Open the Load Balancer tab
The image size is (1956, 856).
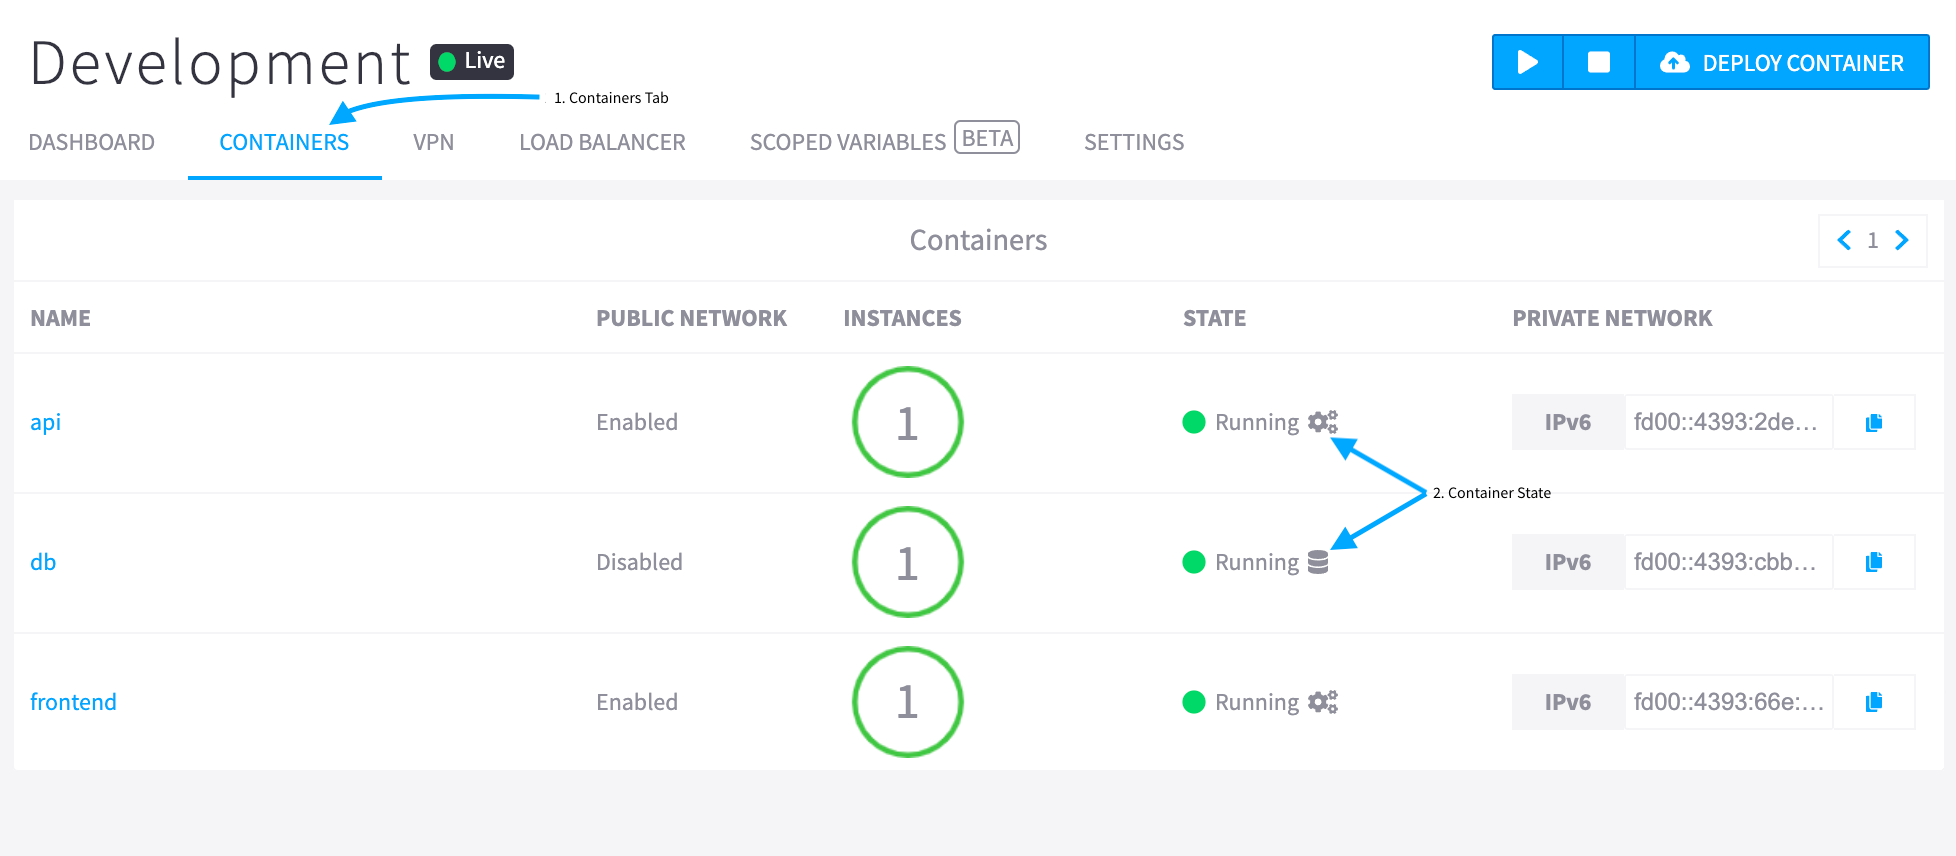(602, 142)
